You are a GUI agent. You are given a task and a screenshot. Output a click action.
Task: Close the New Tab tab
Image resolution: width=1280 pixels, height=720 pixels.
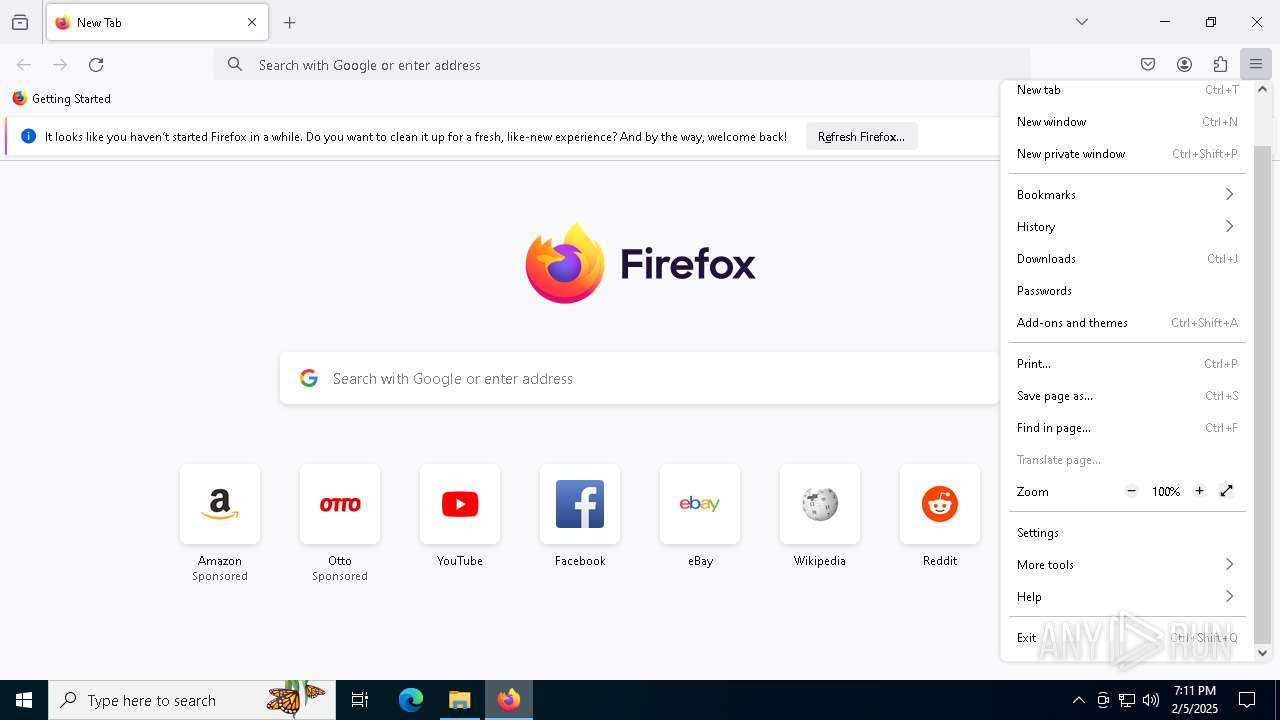click(252, 22)
